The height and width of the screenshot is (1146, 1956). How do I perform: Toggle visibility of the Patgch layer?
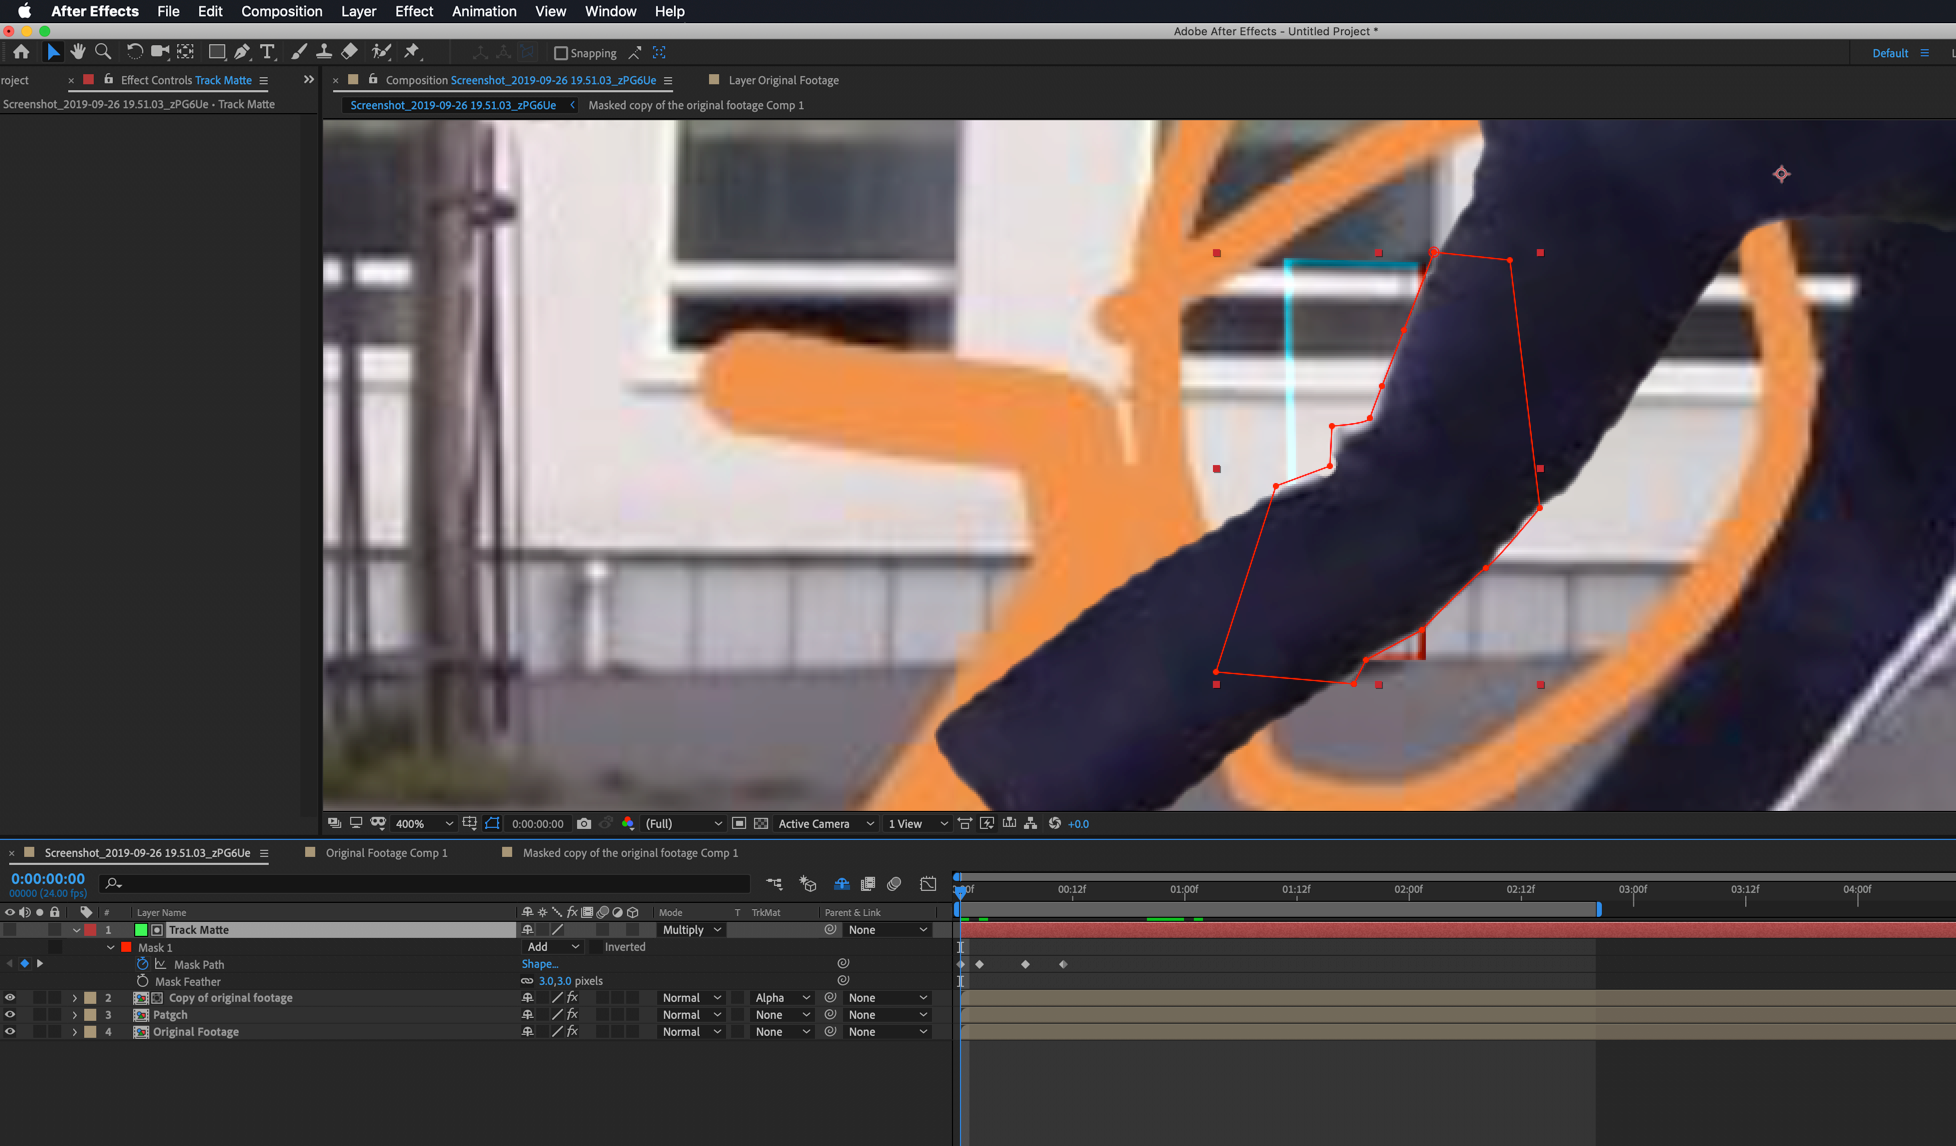click(x=10, y=1014)
